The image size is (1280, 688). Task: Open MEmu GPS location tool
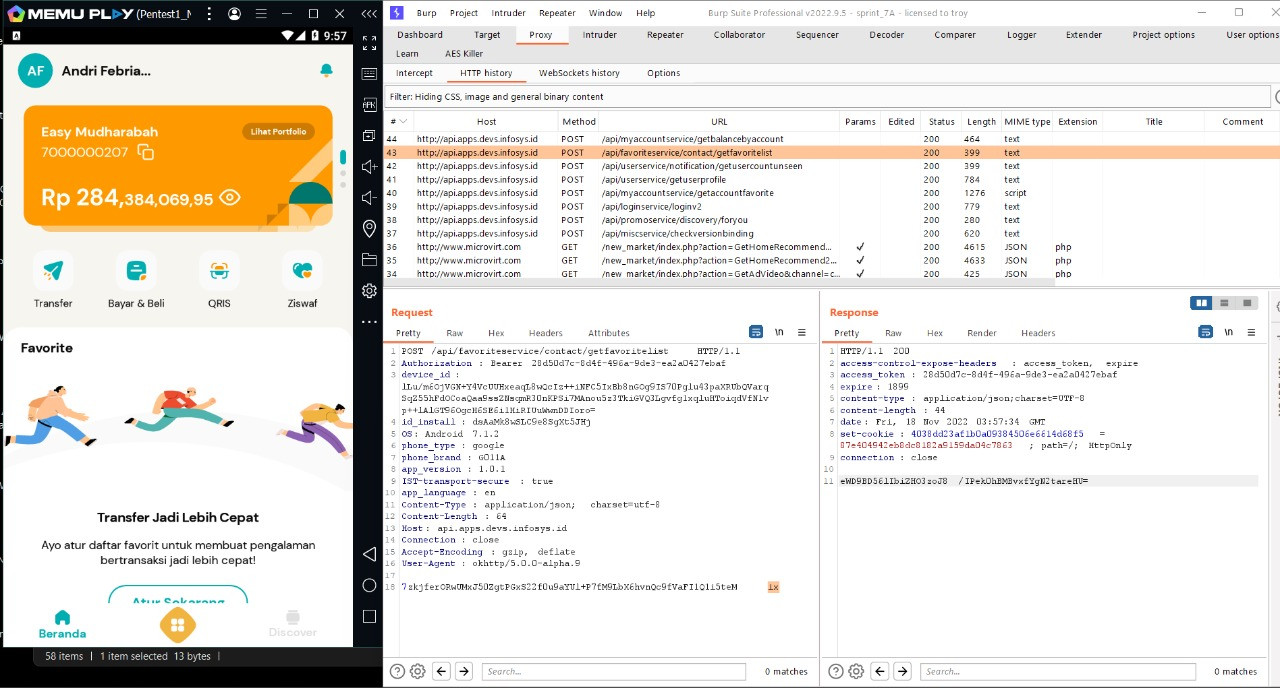click(x=369, y=228)
